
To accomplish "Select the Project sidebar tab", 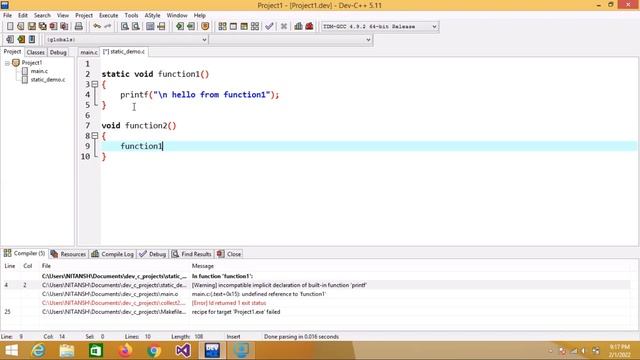I will click(12, 52).
